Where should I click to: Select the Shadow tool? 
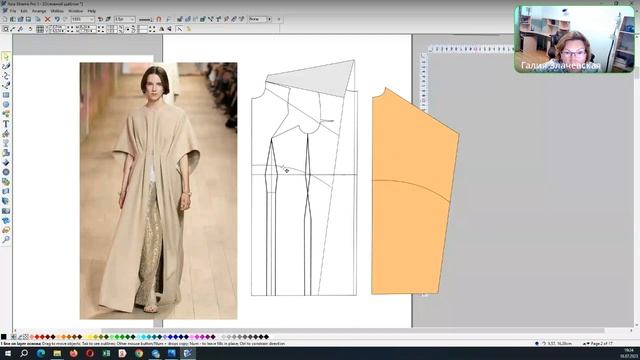pyautogui.click(x=6, y=153)
